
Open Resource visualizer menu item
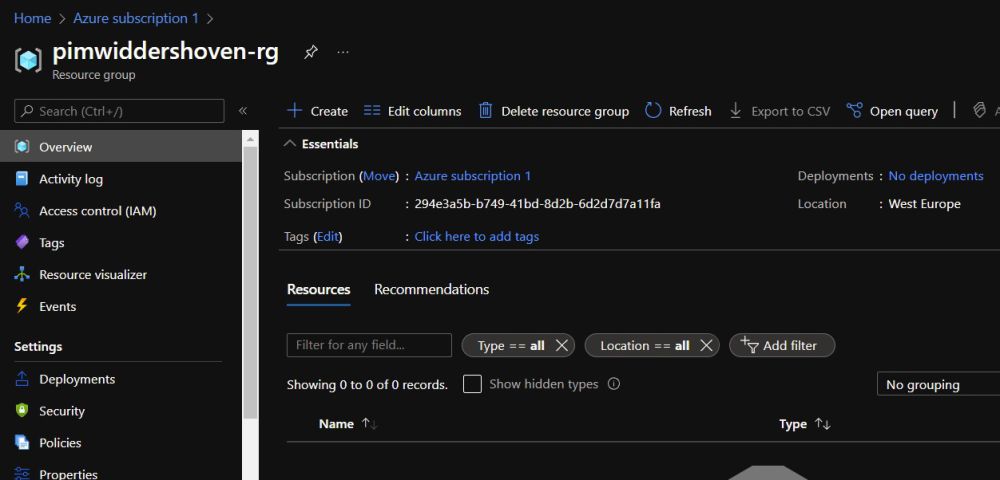click(121, 274)
